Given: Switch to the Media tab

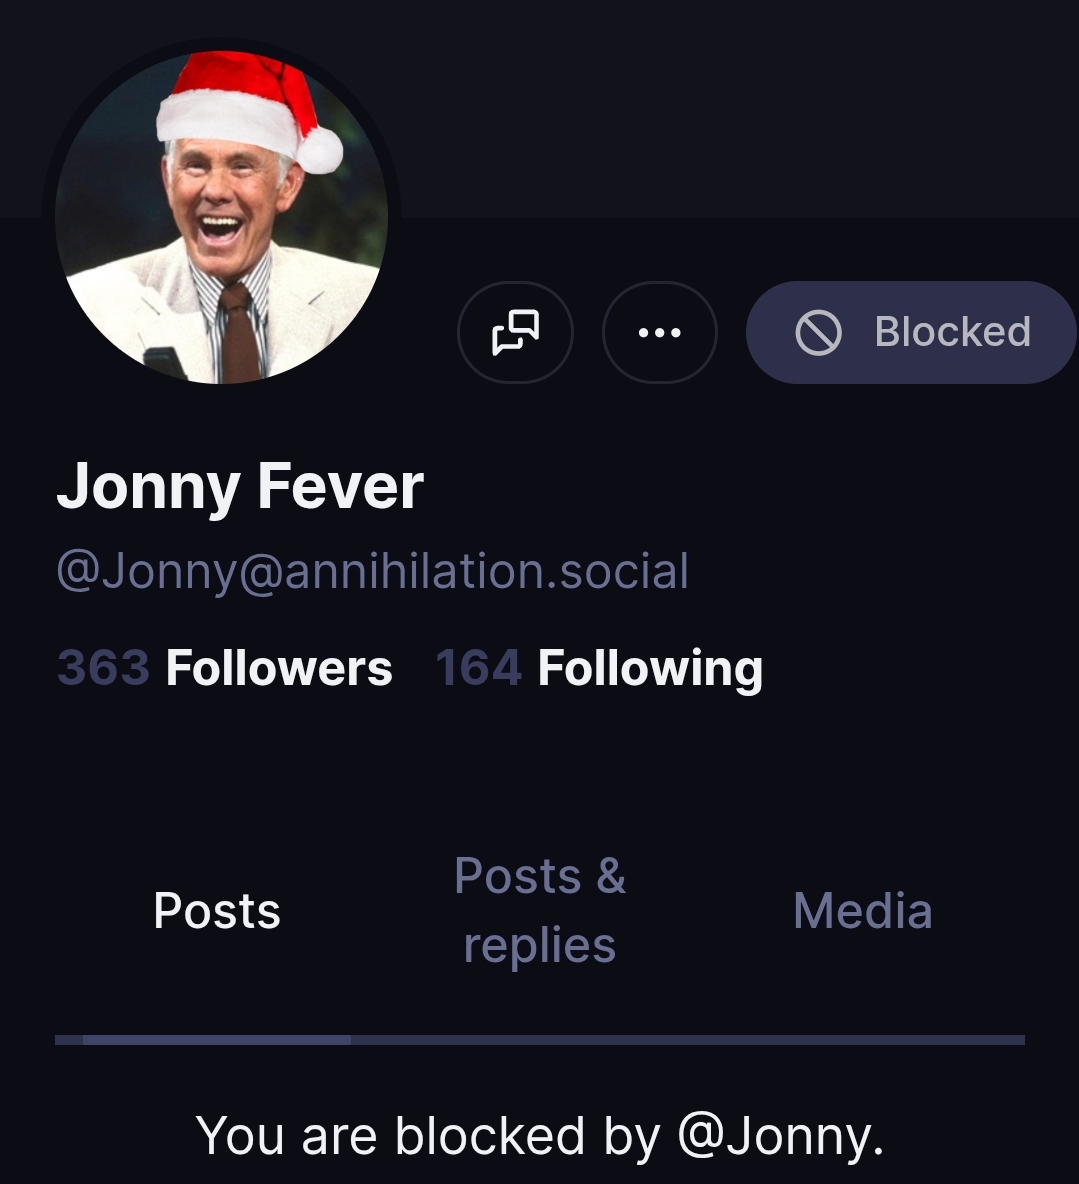Looking at the screenshot, I should (862, 911).
